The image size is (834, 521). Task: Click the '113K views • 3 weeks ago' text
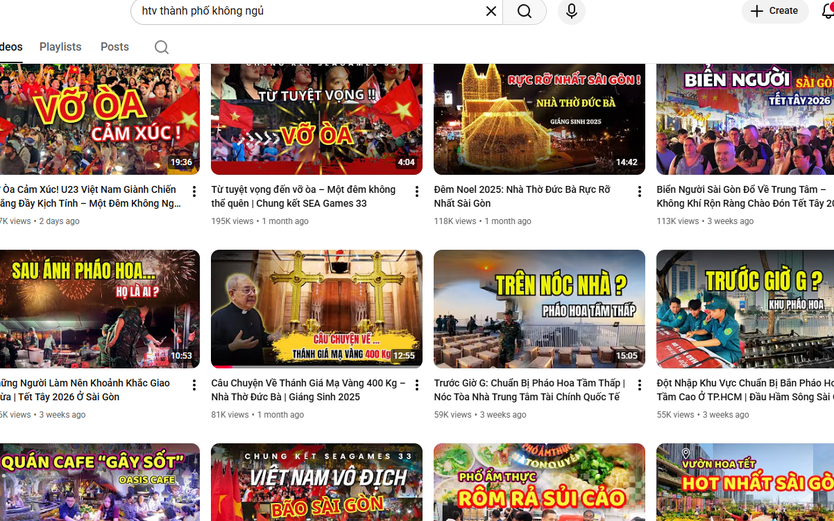pyautogui.click(x=705, y=221)
